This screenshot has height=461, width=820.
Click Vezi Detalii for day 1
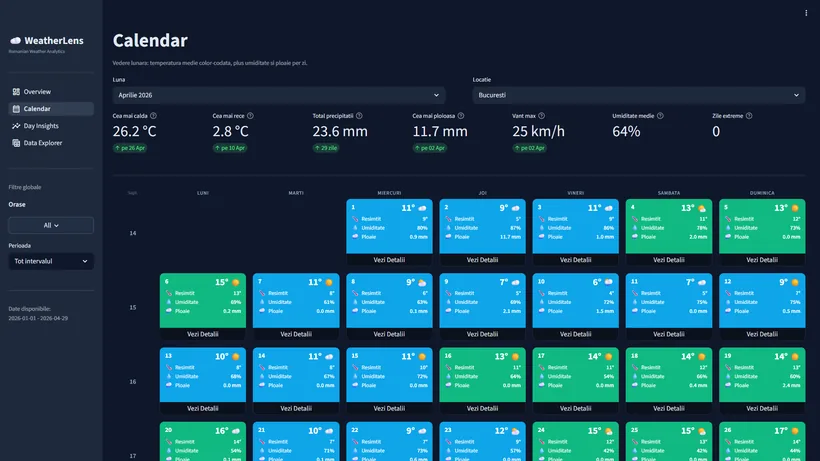(389, 260)
